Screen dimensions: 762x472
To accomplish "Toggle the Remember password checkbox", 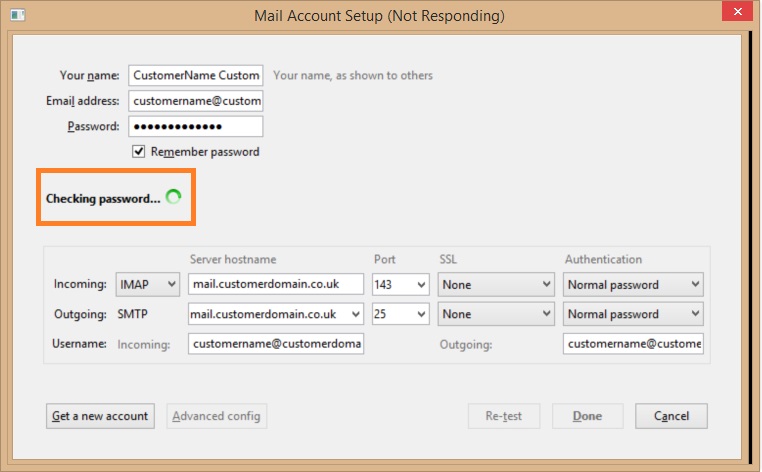I will click(140, 152).
